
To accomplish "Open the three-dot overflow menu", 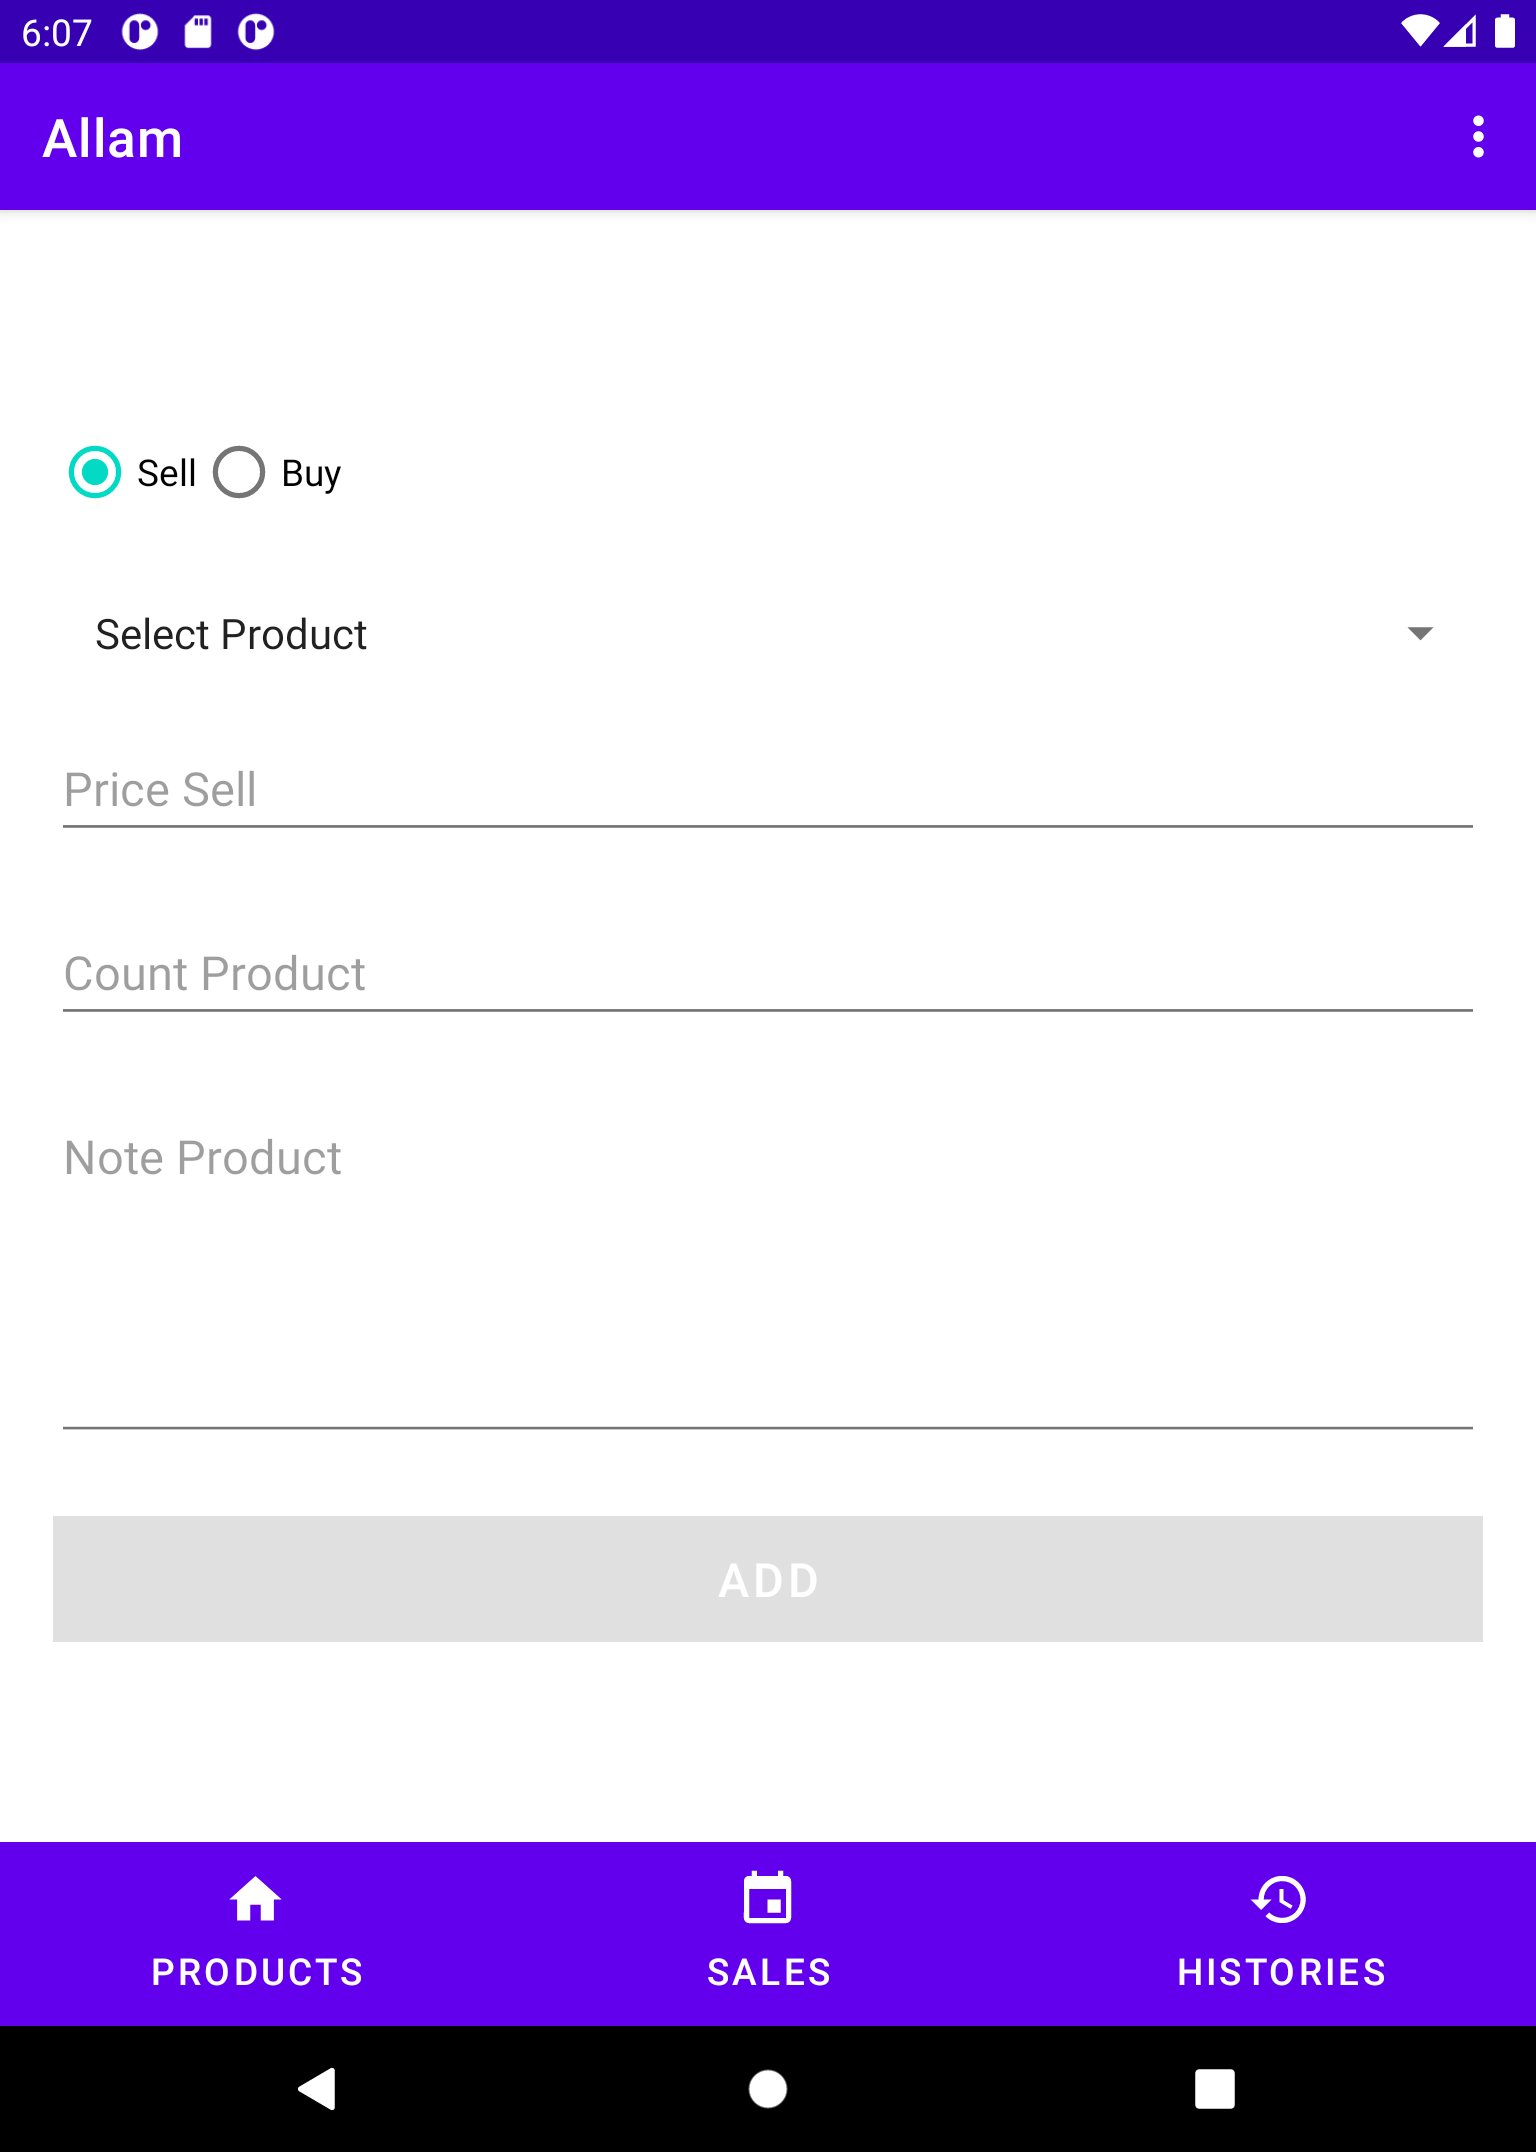I will [1478, 137].
